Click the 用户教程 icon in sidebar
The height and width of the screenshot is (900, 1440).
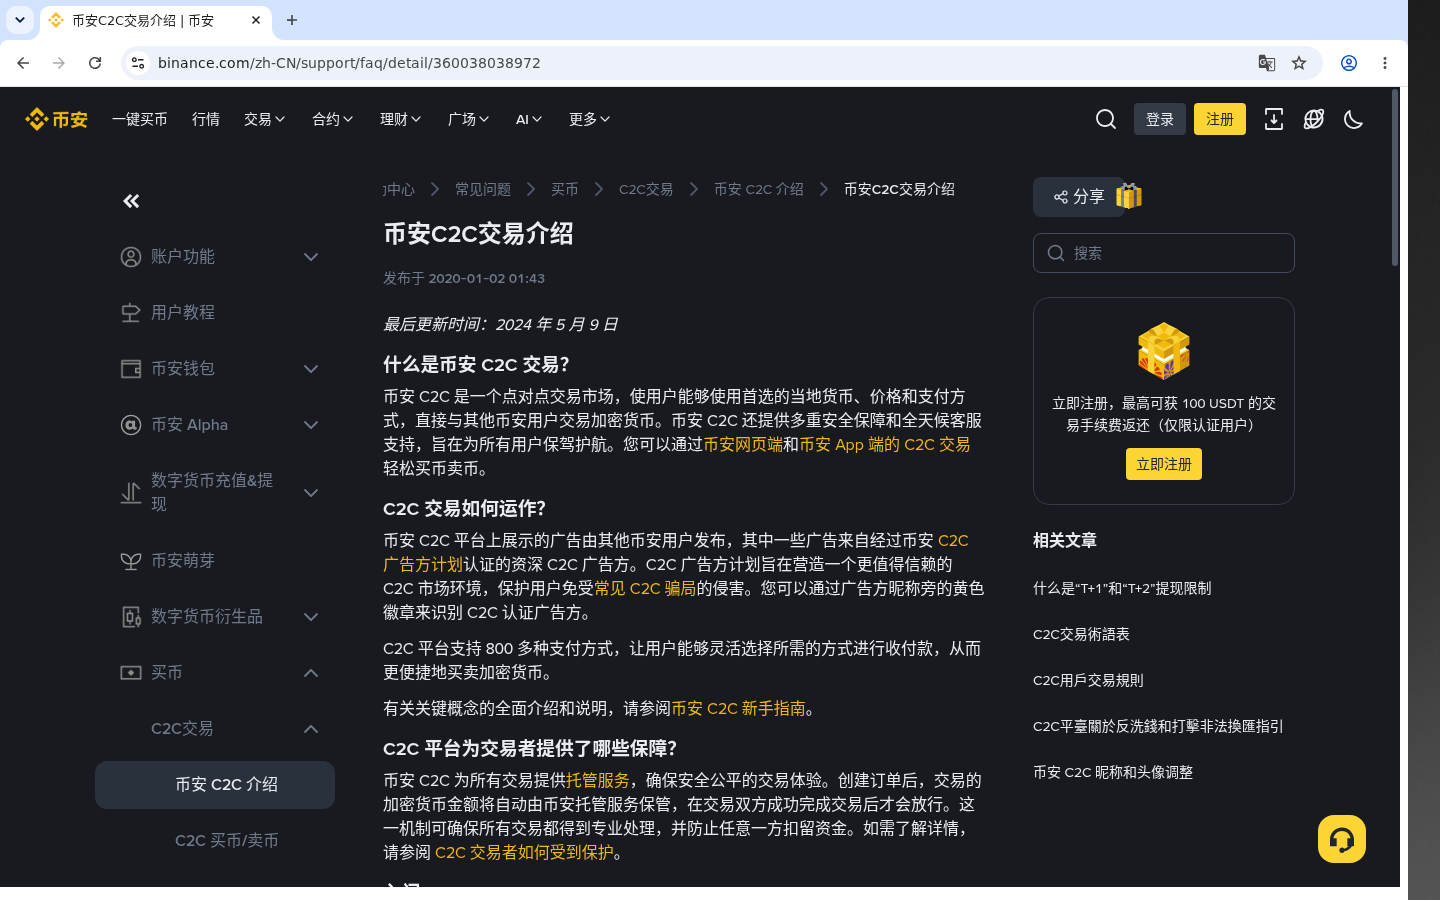pyautogui.click(x=131, y=313)
